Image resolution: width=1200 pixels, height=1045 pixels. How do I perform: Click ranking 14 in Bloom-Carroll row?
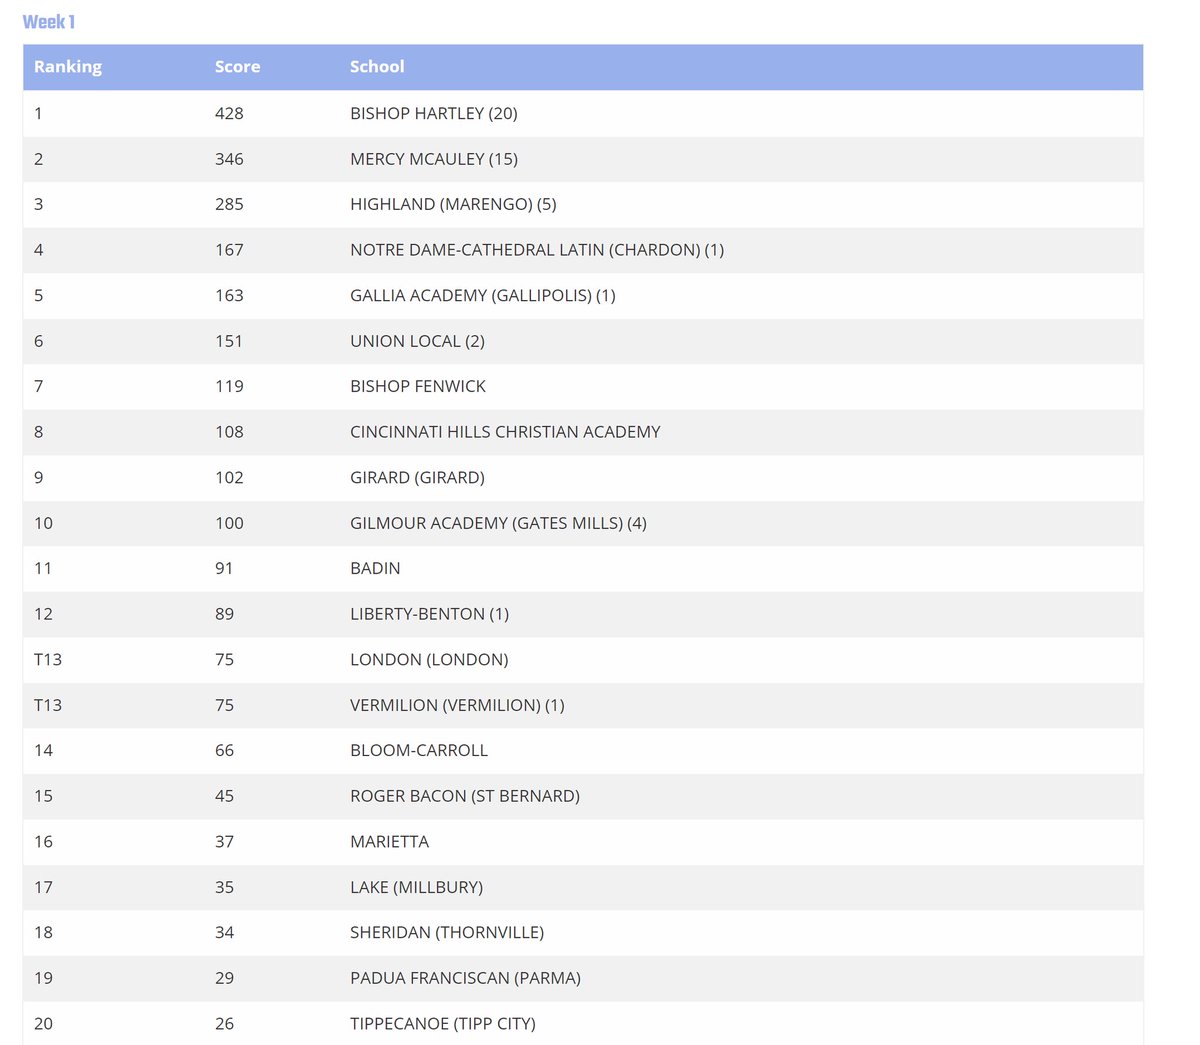tap(43, 750)
